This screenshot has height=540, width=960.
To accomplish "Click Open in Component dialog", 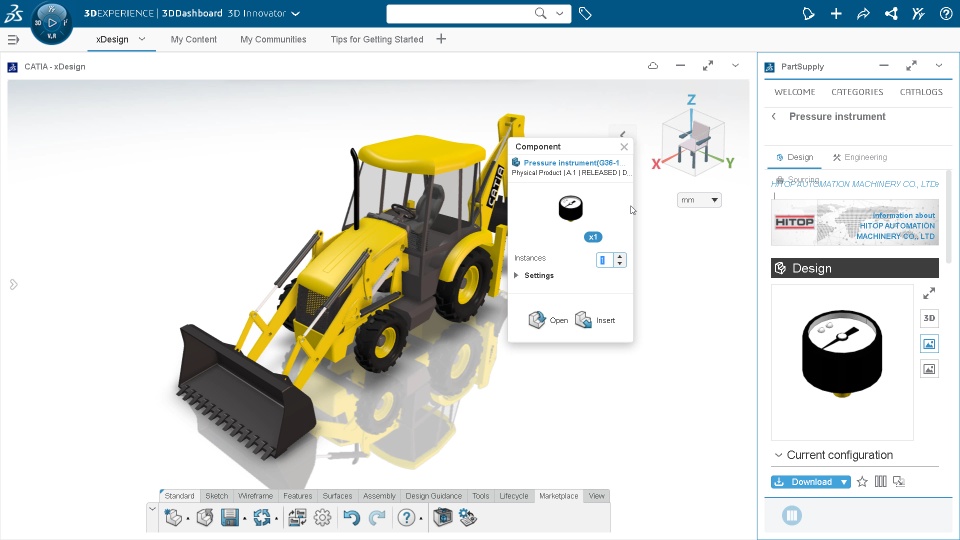I will click(x=549, y=320).
